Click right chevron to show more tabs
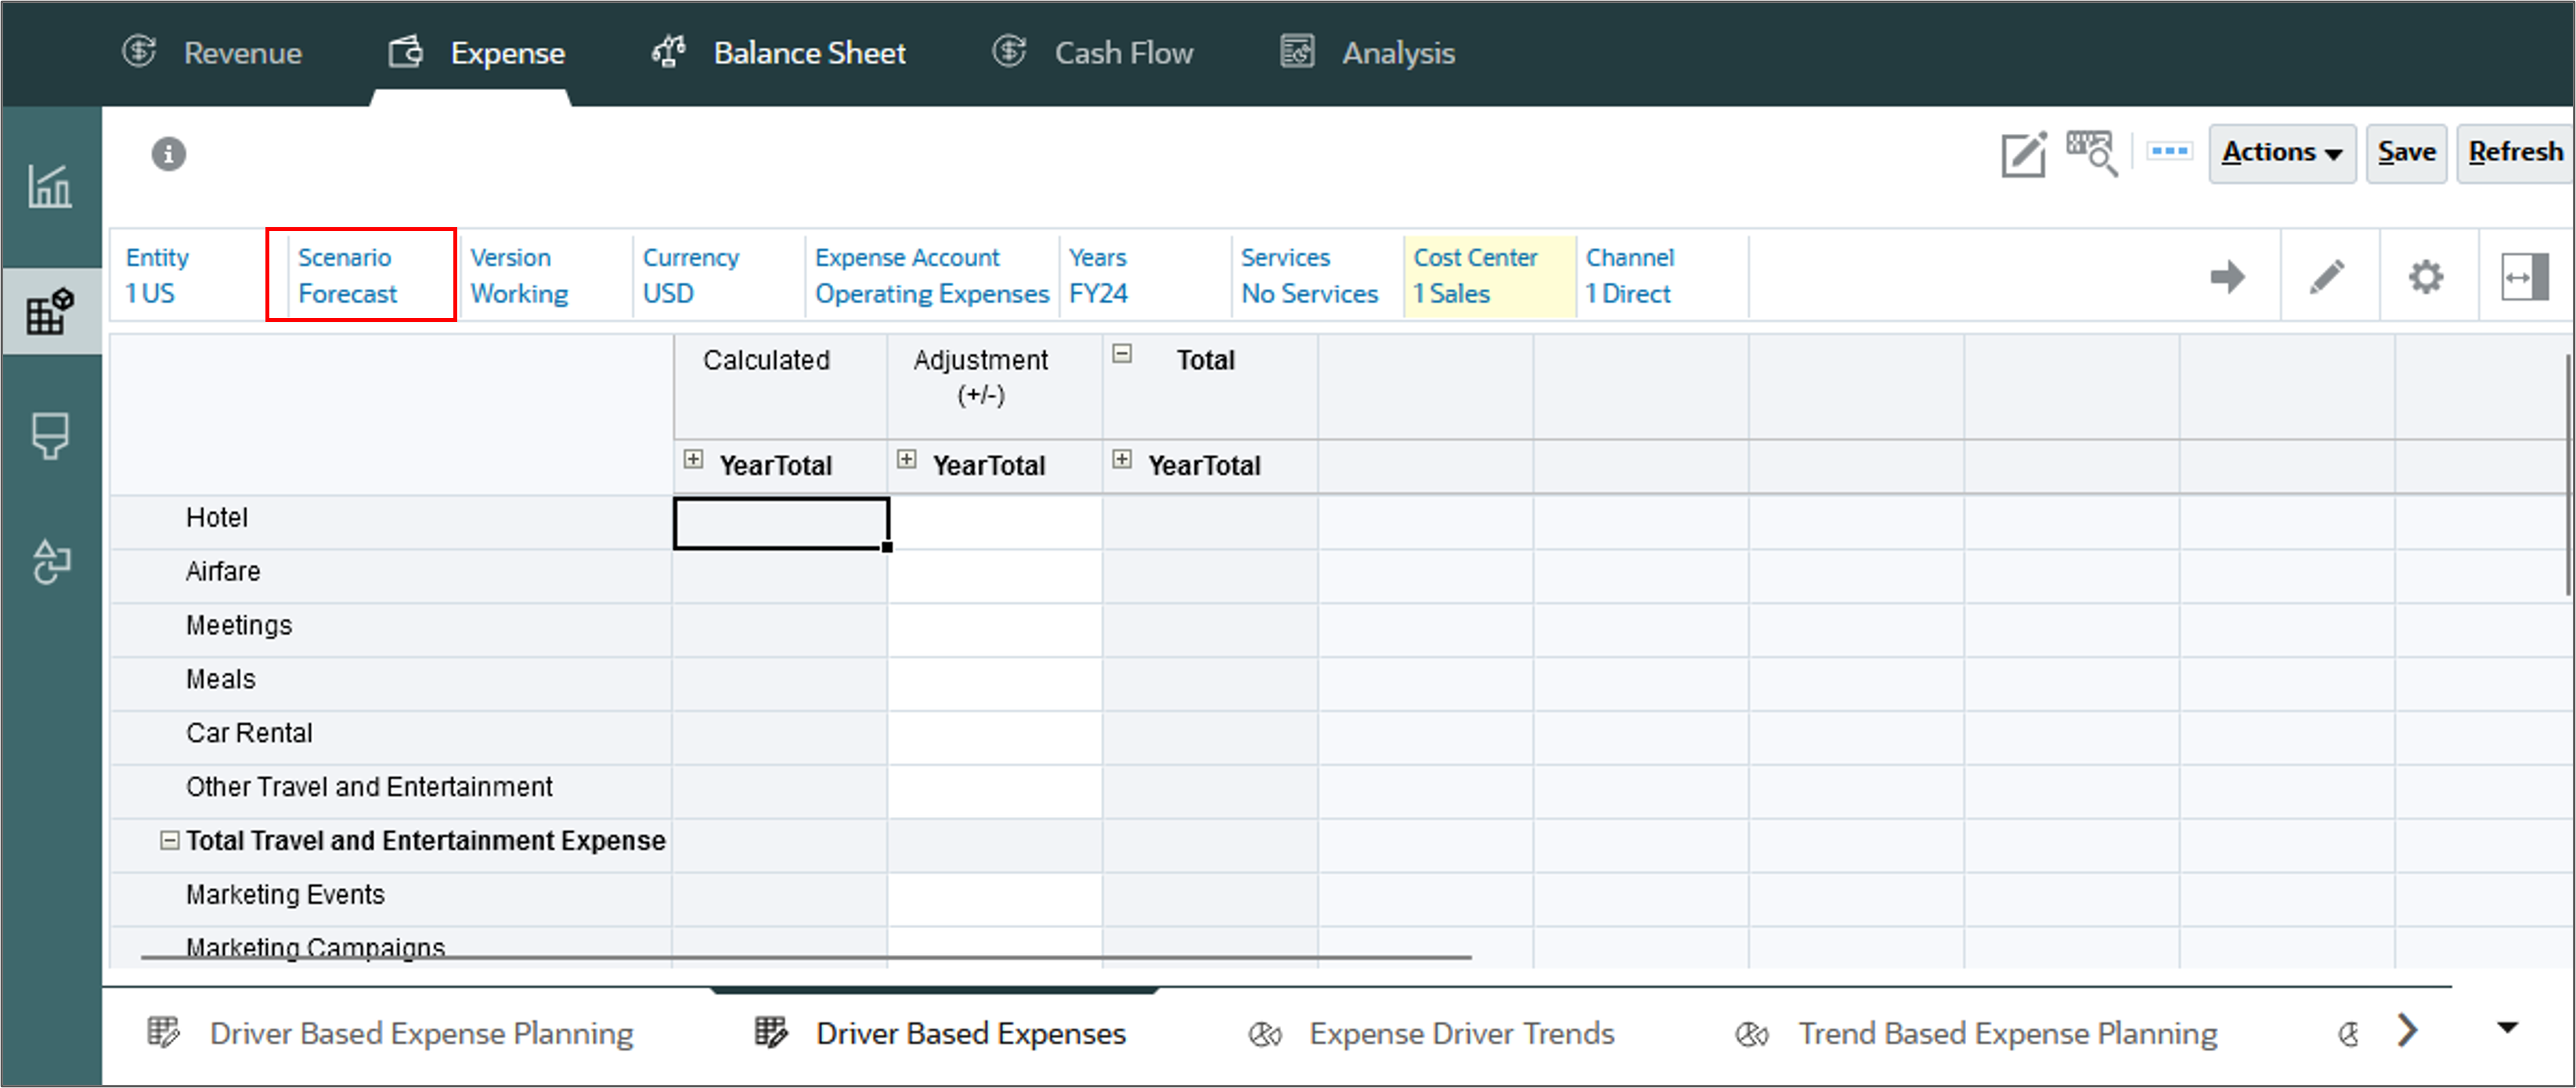 2407,1030
